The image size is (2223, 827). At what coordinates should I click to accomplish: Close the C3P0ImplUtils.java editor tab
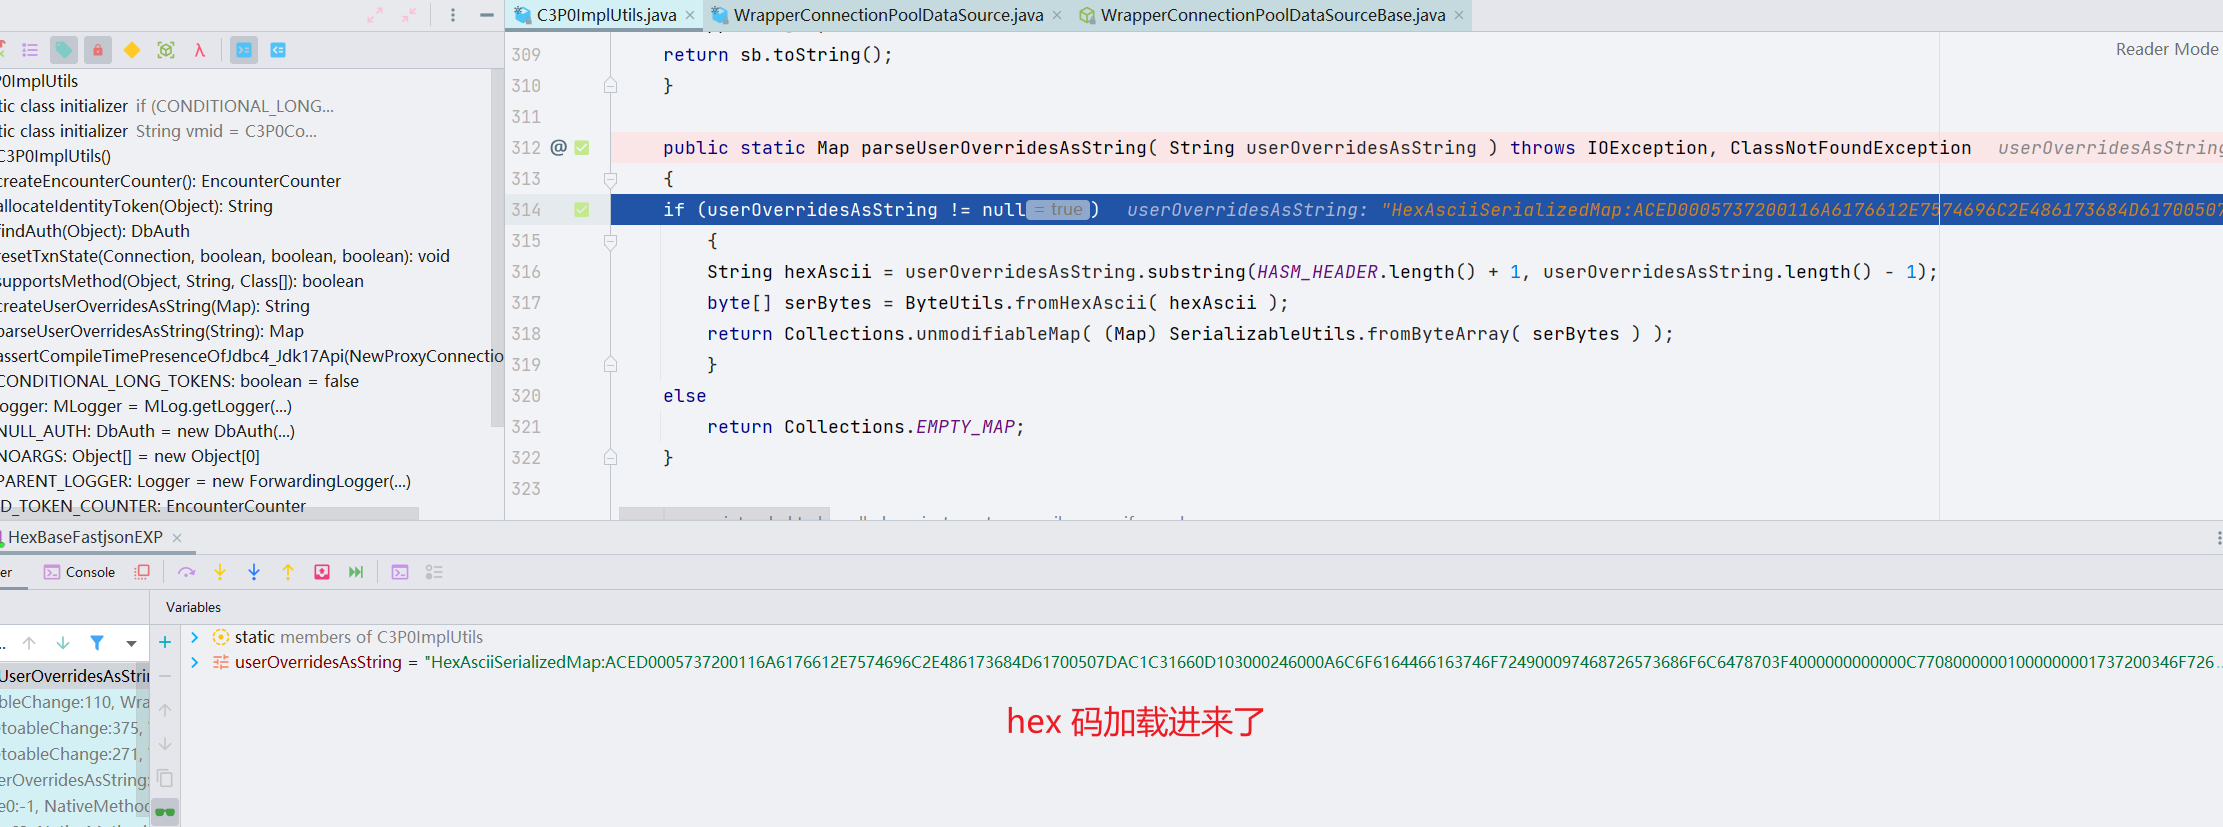pyautogui.click(x=690, y=15)
